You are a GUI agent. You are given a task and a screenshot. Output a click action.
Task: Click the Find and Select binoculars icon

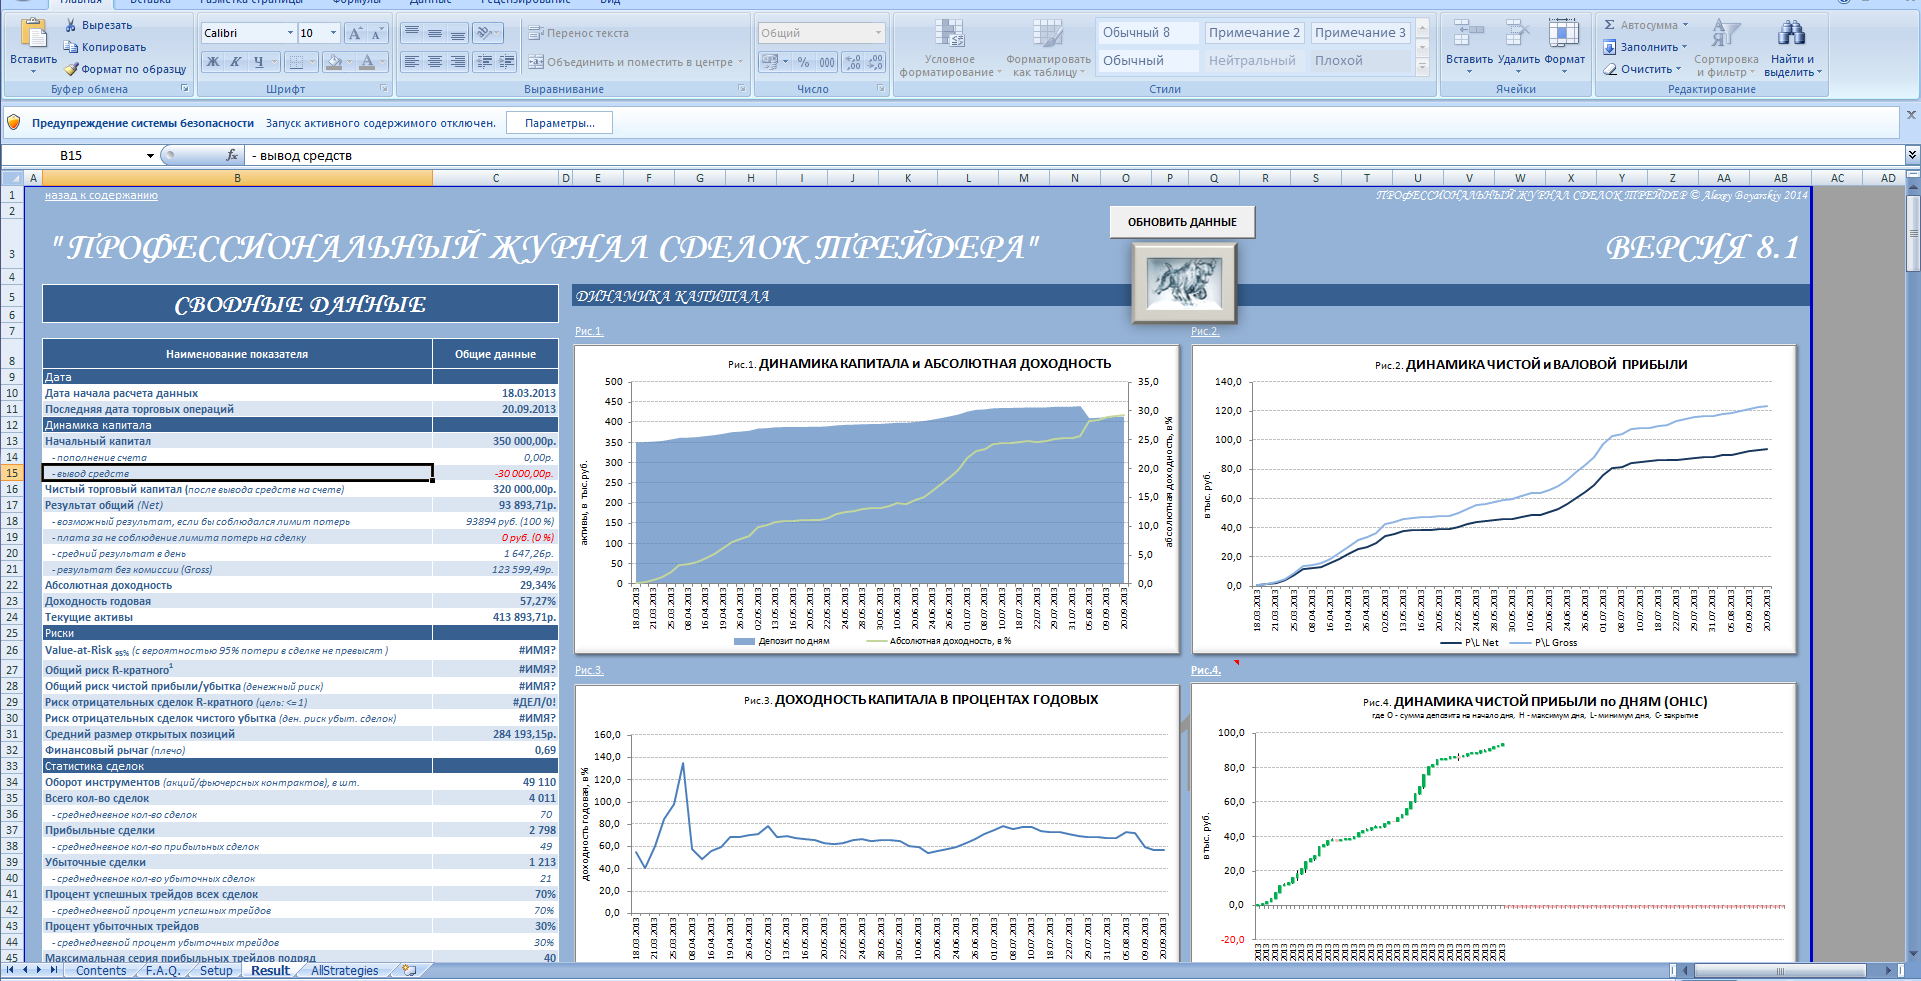[x=1791, y=34]
